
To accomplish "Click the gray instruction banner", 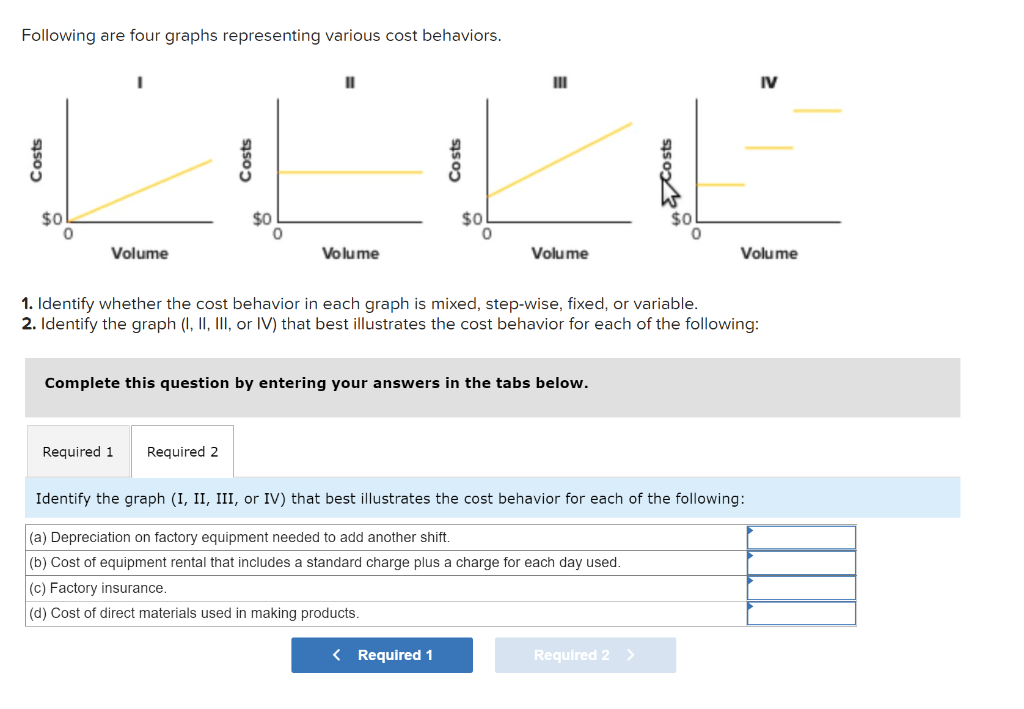I will click(492, 387).
